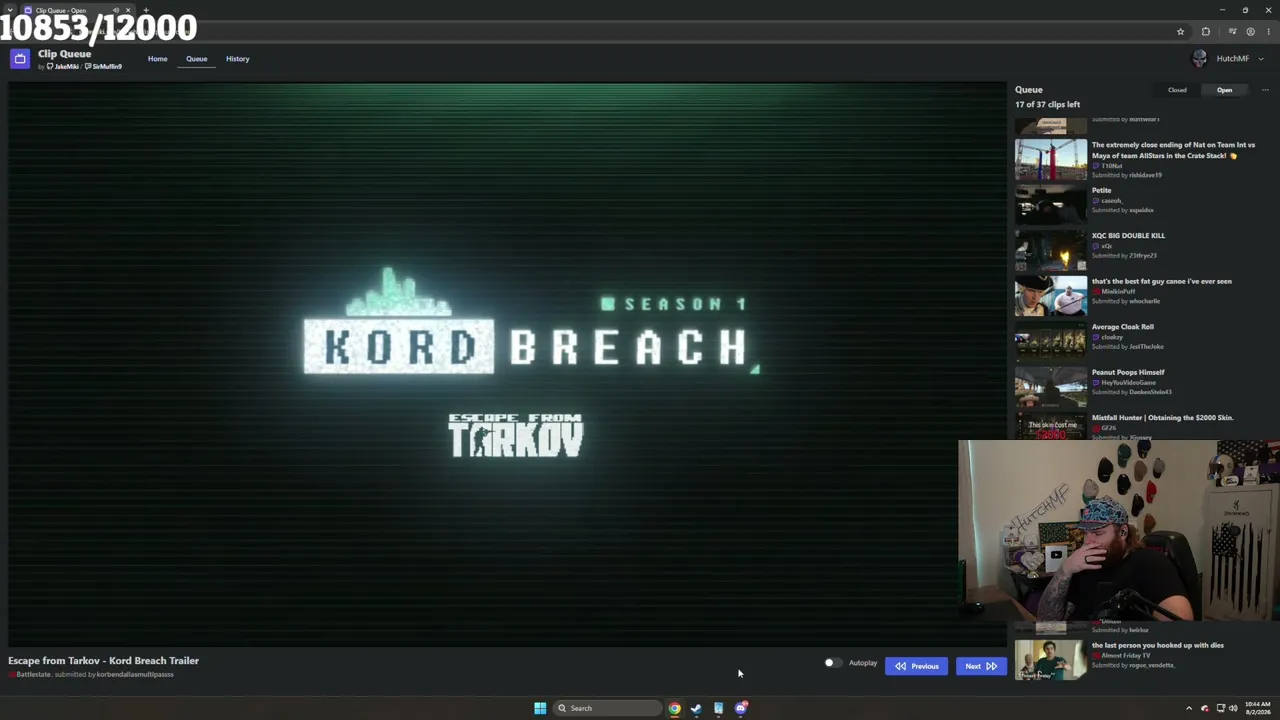Image resolution: width=1280 pixels, height=720 pixels.
Task: Open the taskbar volume control
Action: [x=1233, y=708]
